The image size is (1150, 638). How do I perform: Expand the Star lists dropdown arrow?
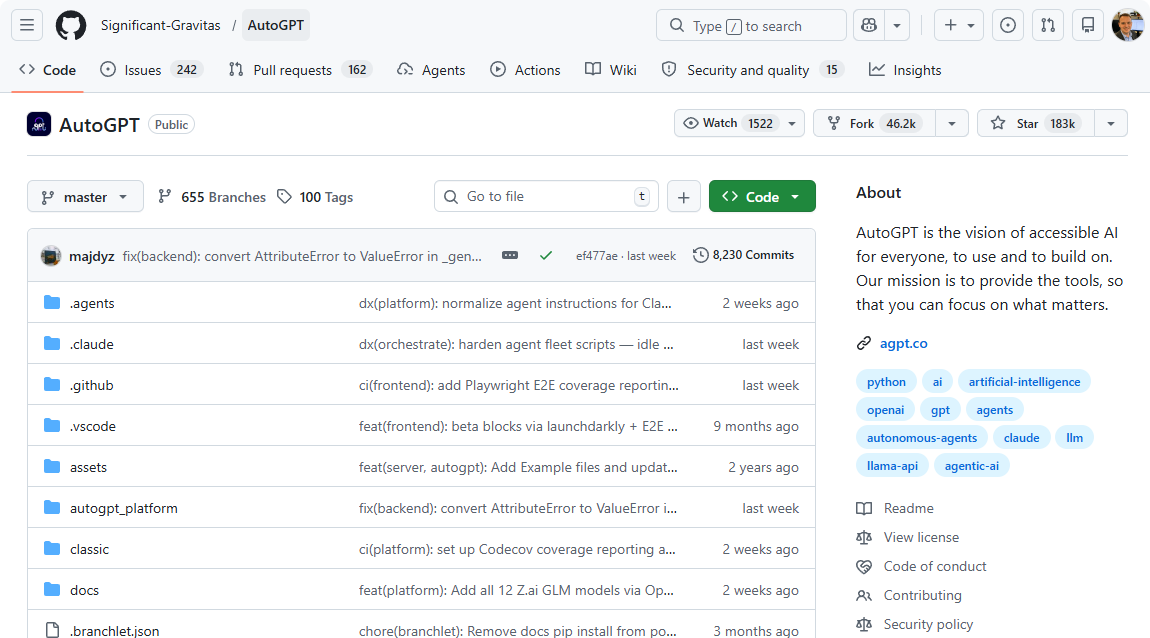point(1111,123)
